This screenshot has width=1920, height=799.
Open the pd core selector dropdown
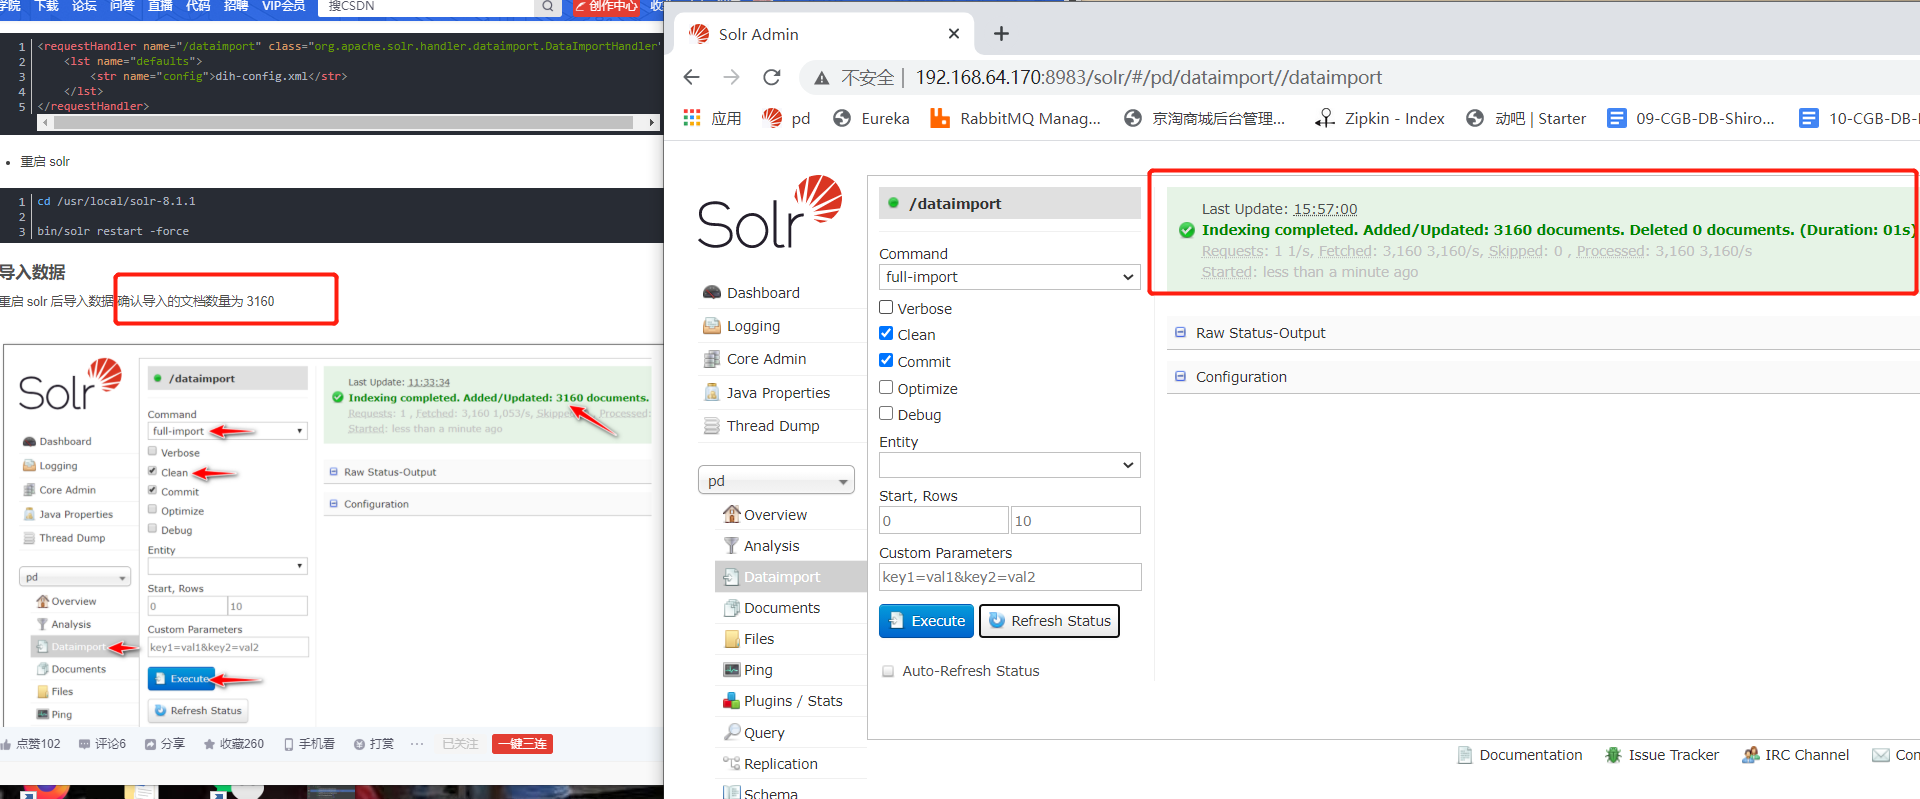click(x=776, y=481)
